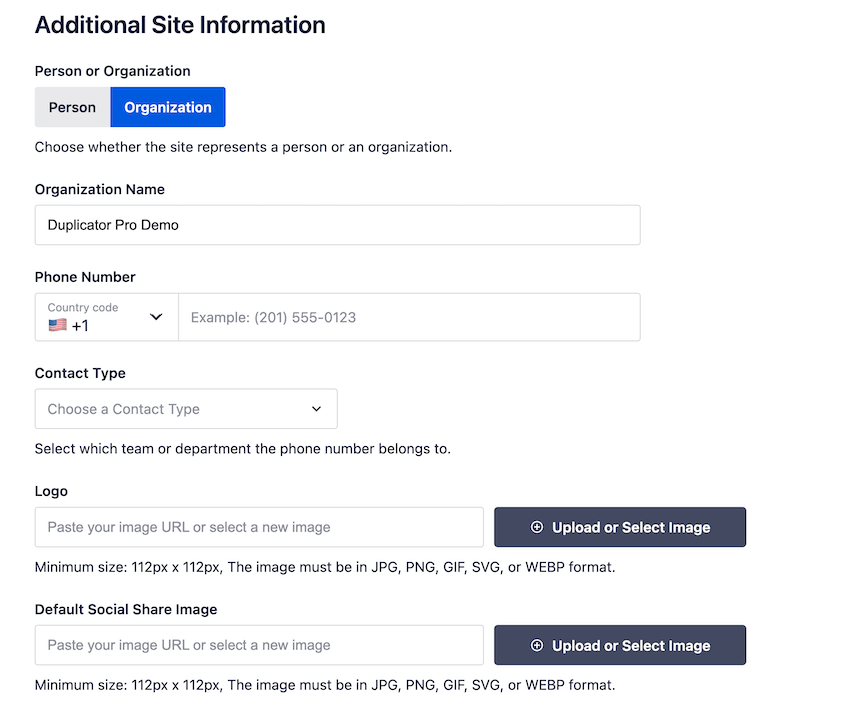This screenshot has width=845, height=702.
Task: Click plus icon on Social Share upload button
Action: coord(537,645)
